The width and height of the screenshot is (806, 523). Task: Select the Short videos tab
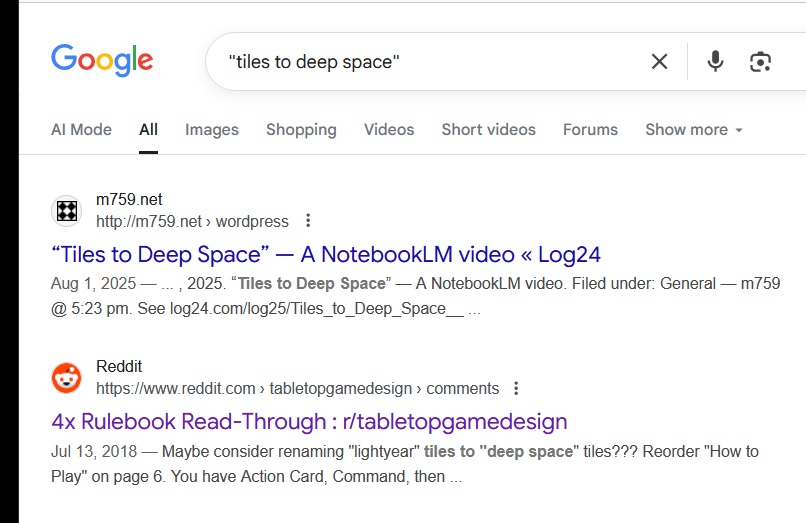[488, 130]
